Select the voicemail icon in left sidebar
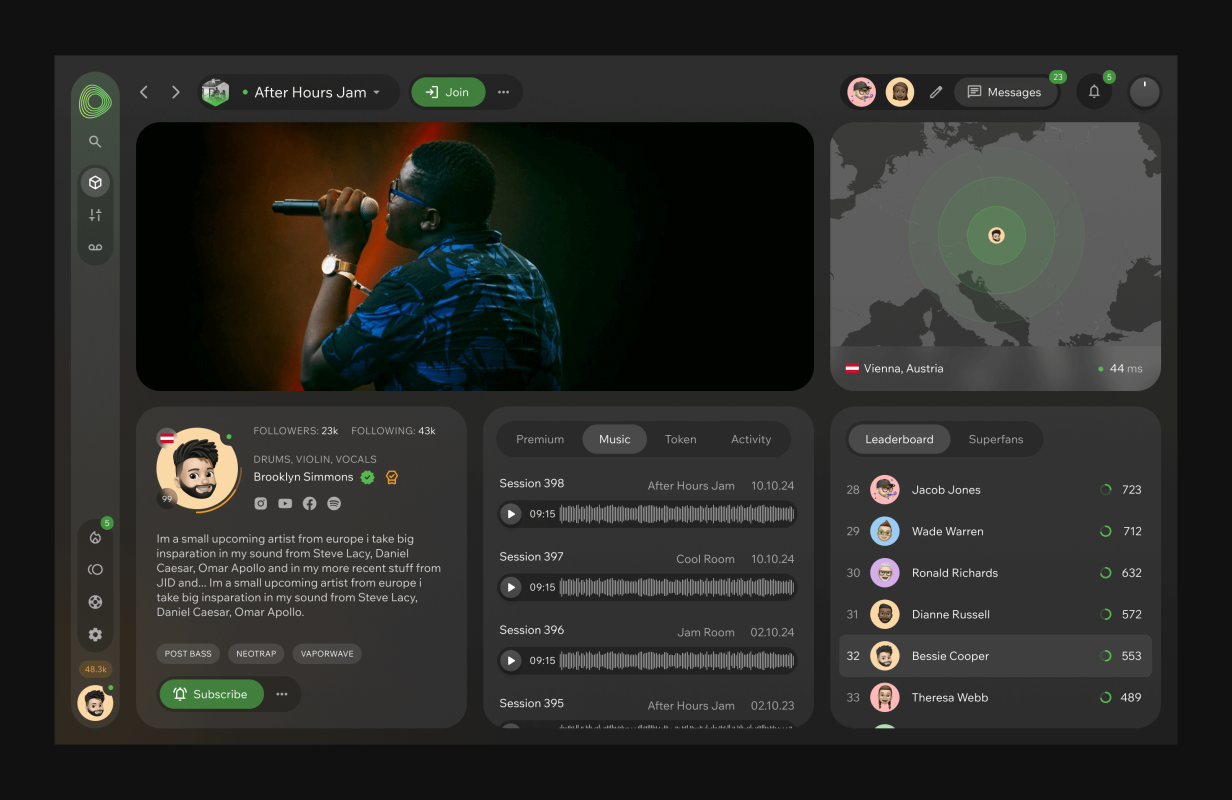This screenshot has width=1232, height=800. pos(95,247)
